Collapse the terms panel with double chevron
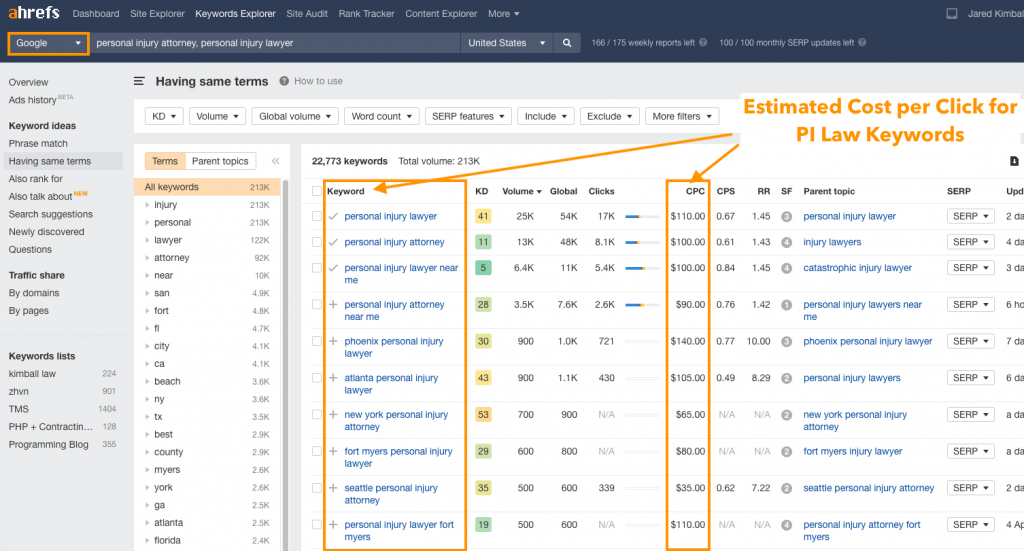1024x551 pixels. point(276,161)
